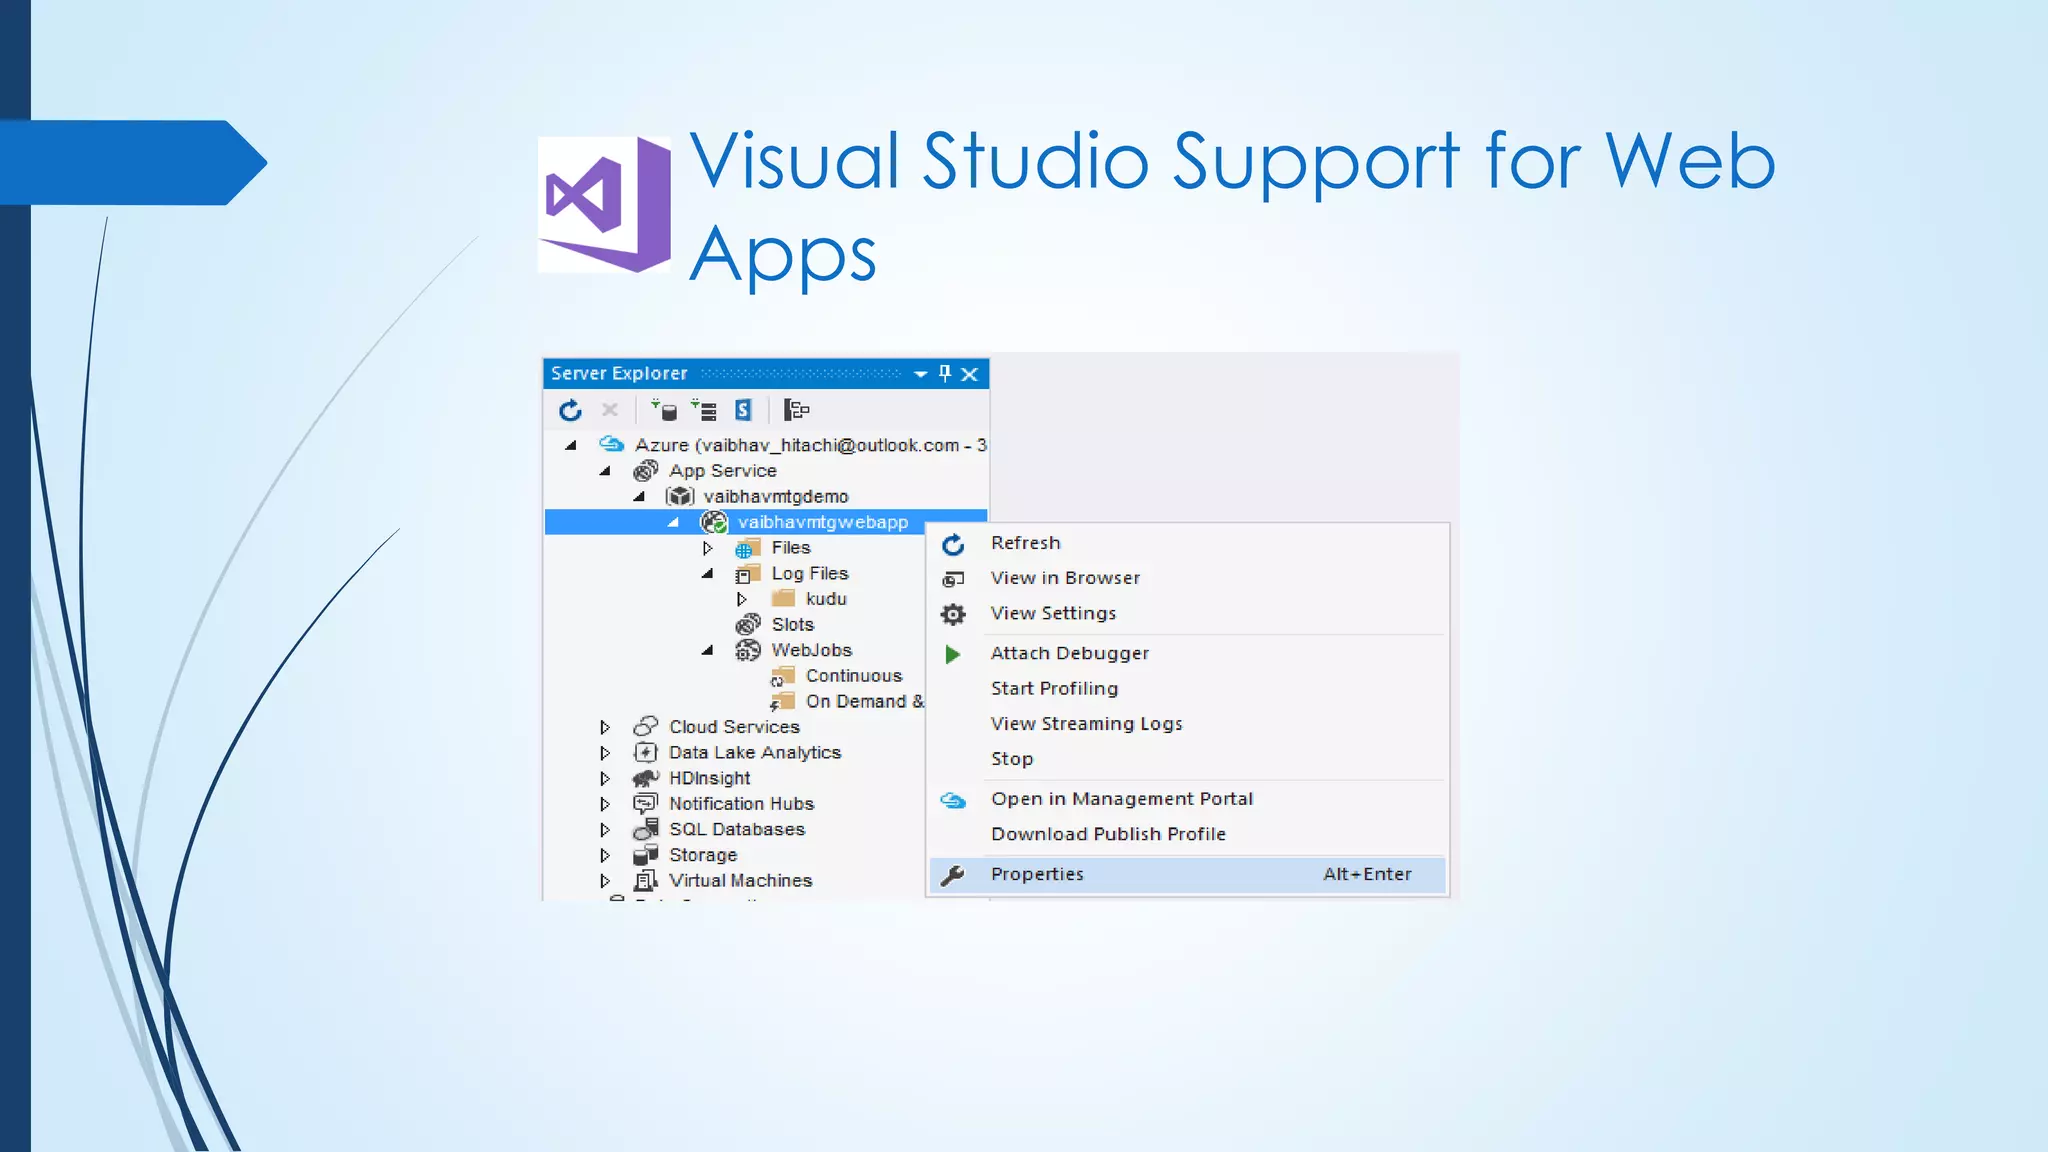Collapse the vaibhavmtgwebapp node arrow
The width and height of the screenshot is (2048, 1152).
[x=674, y=522]
